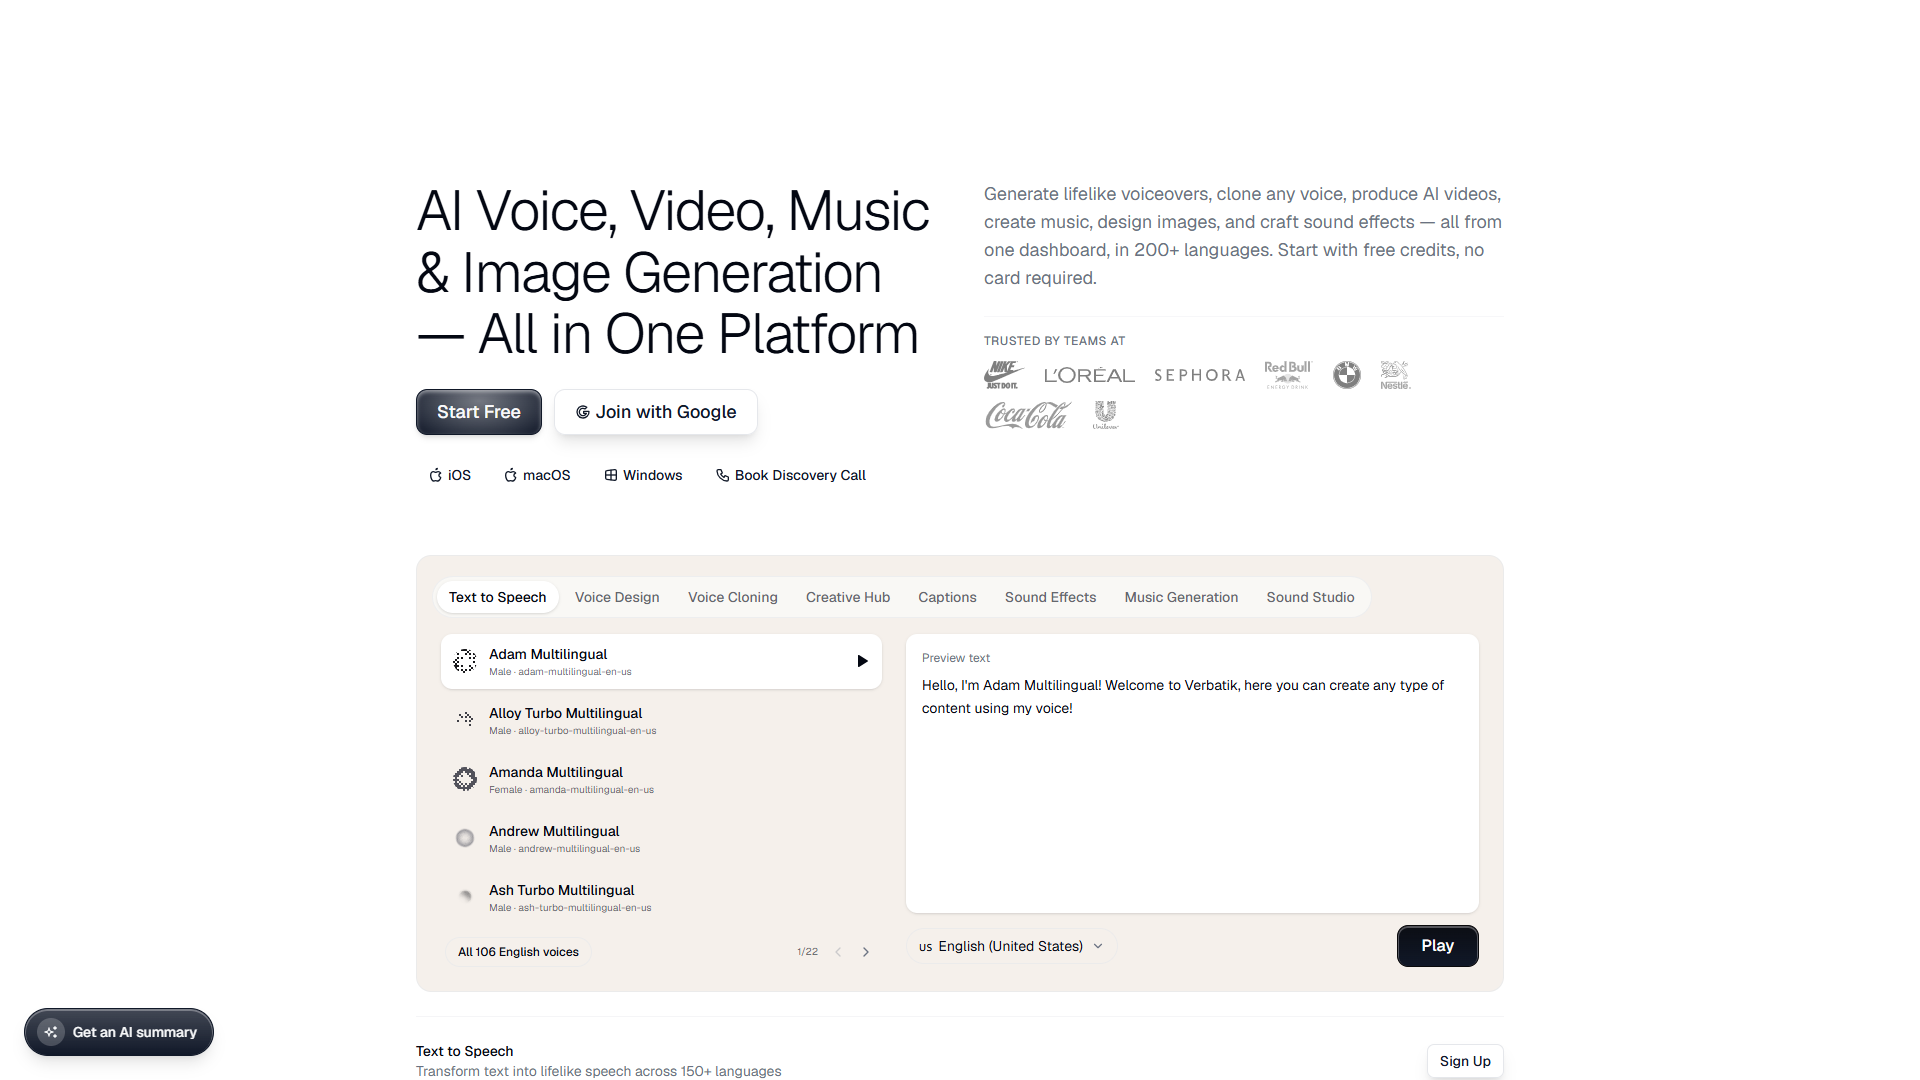Click the BMW logo
1920x1080 pixels.
(1347, 375)
